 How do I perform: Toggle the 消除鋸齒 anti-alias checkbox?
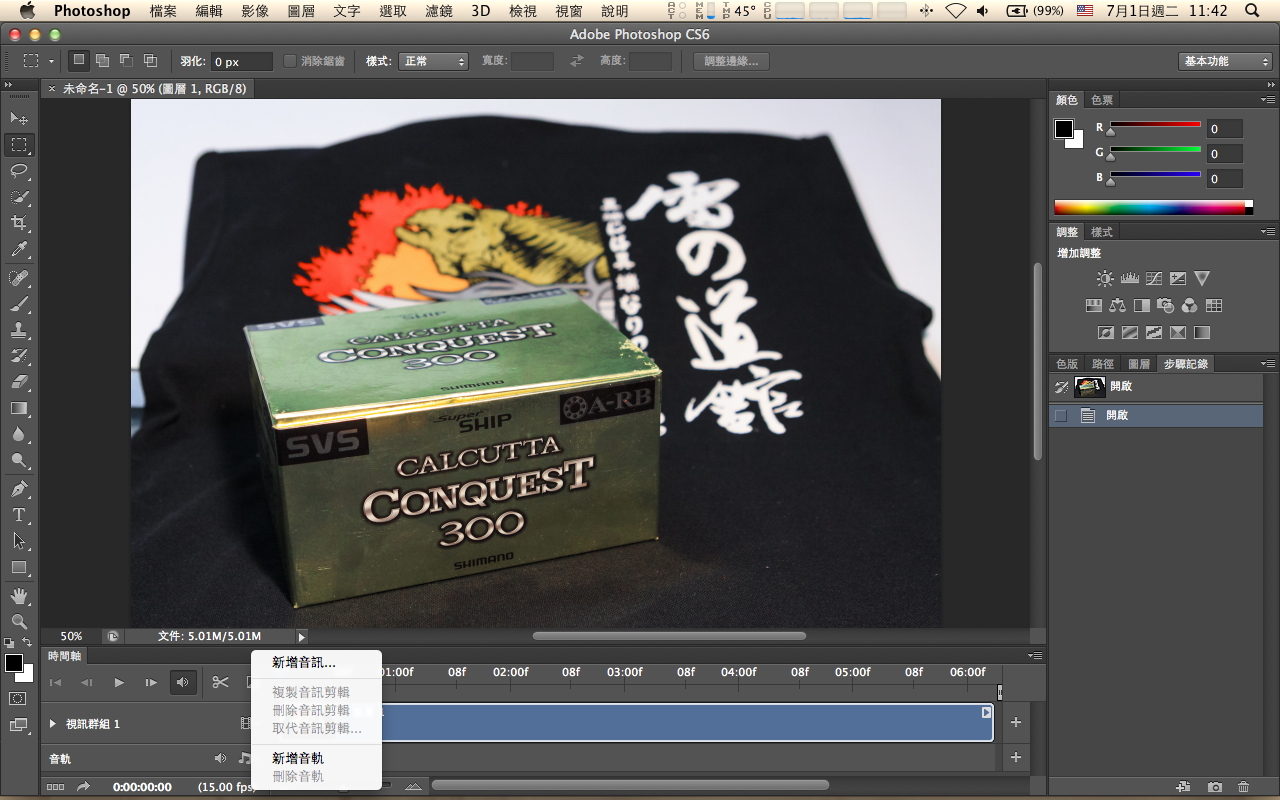[290, 61]
